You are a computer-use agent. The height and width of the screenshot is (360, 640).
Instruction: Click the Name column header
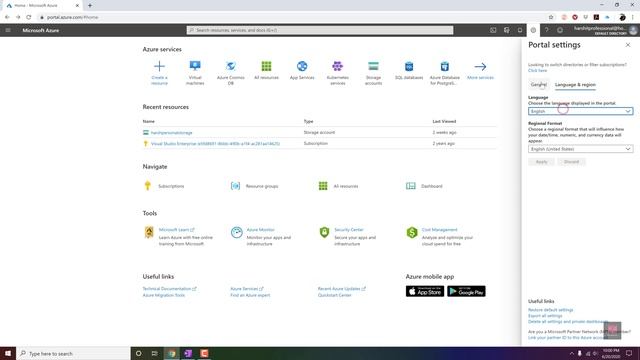click(149, 121)
